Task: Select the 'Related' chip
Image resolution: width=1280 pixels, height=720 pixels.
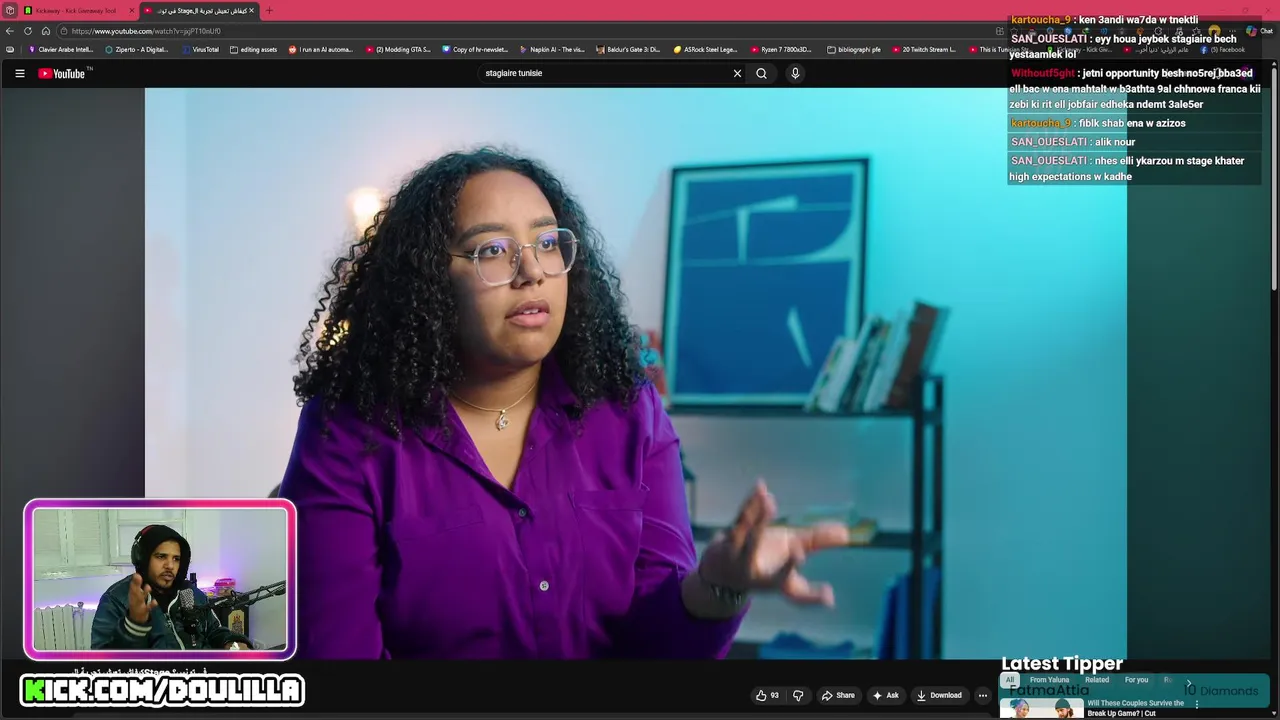Action: tap(1097, 680)
